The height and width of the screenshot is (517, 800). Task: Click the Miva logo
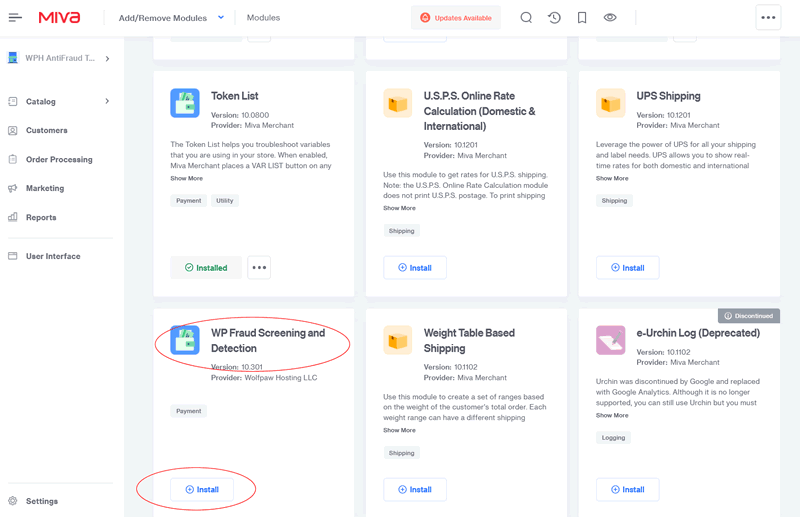pyautogui.click(x=60, y=17)
